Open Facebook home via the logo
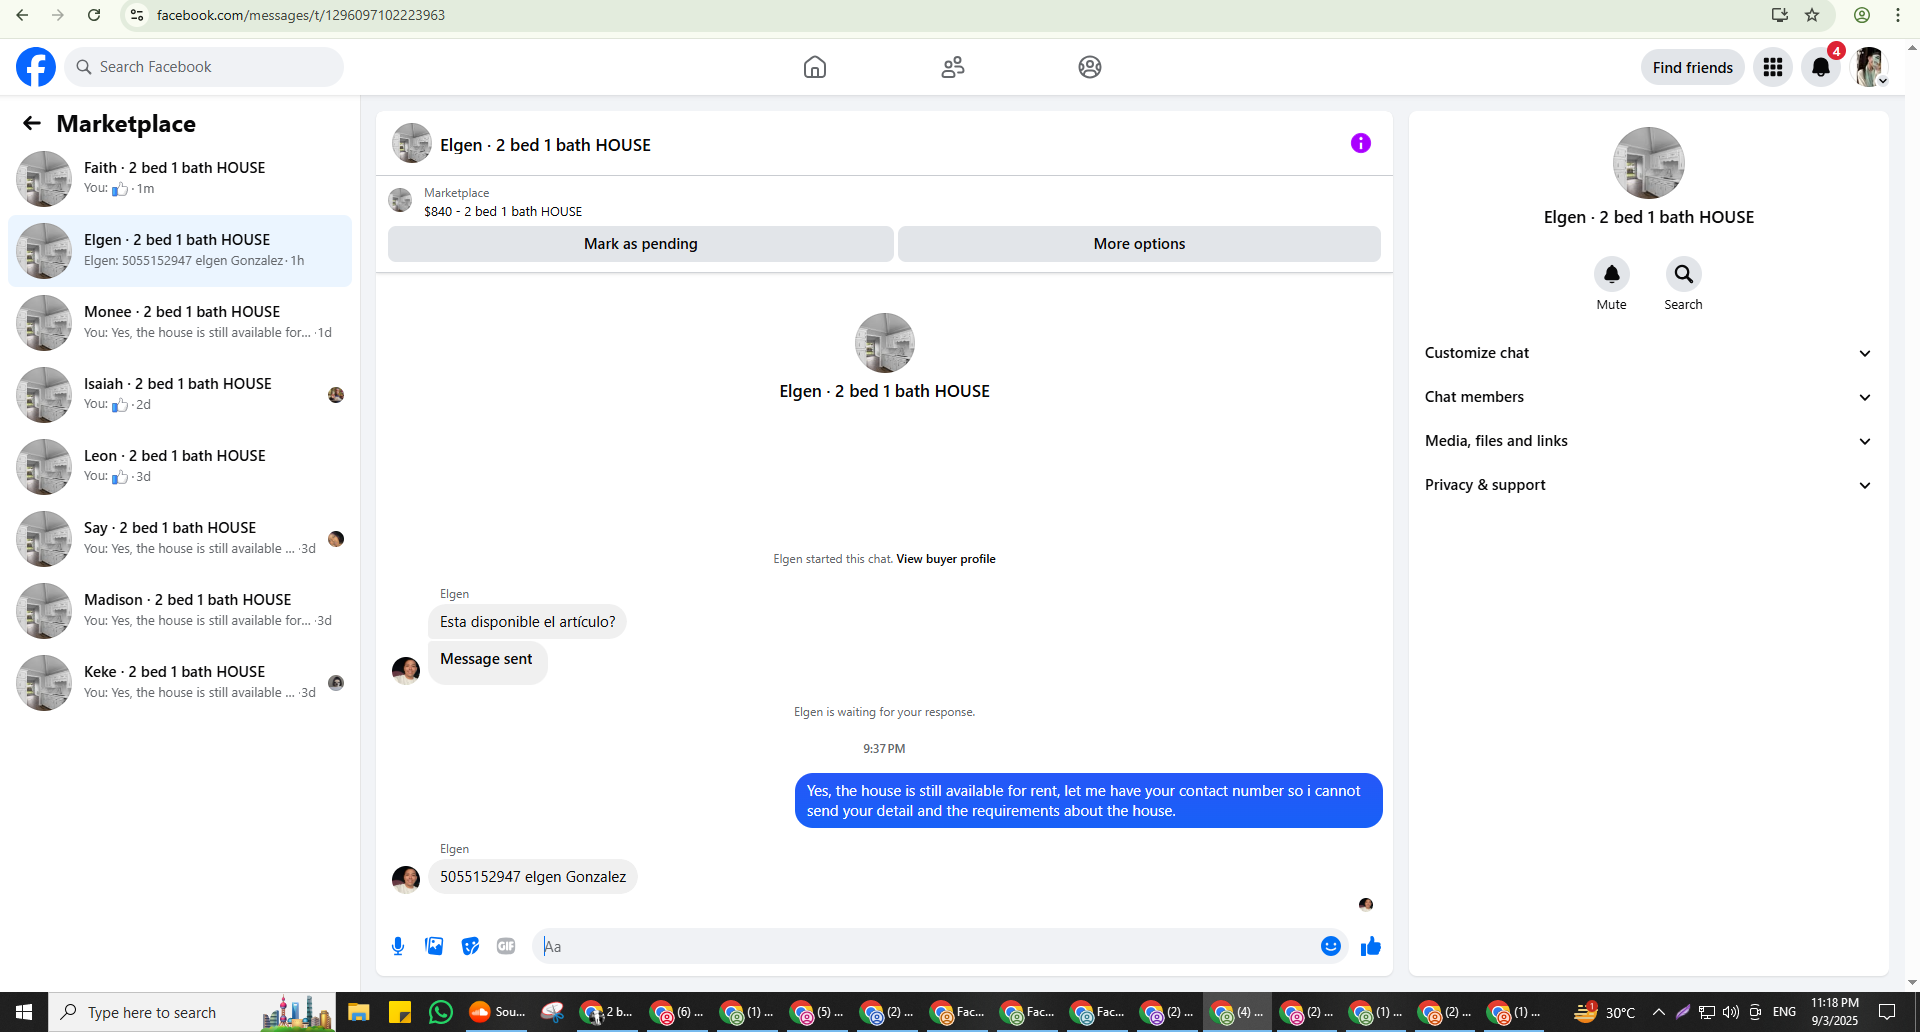Screen dimensions: 1920x1032 click(36, 67)
